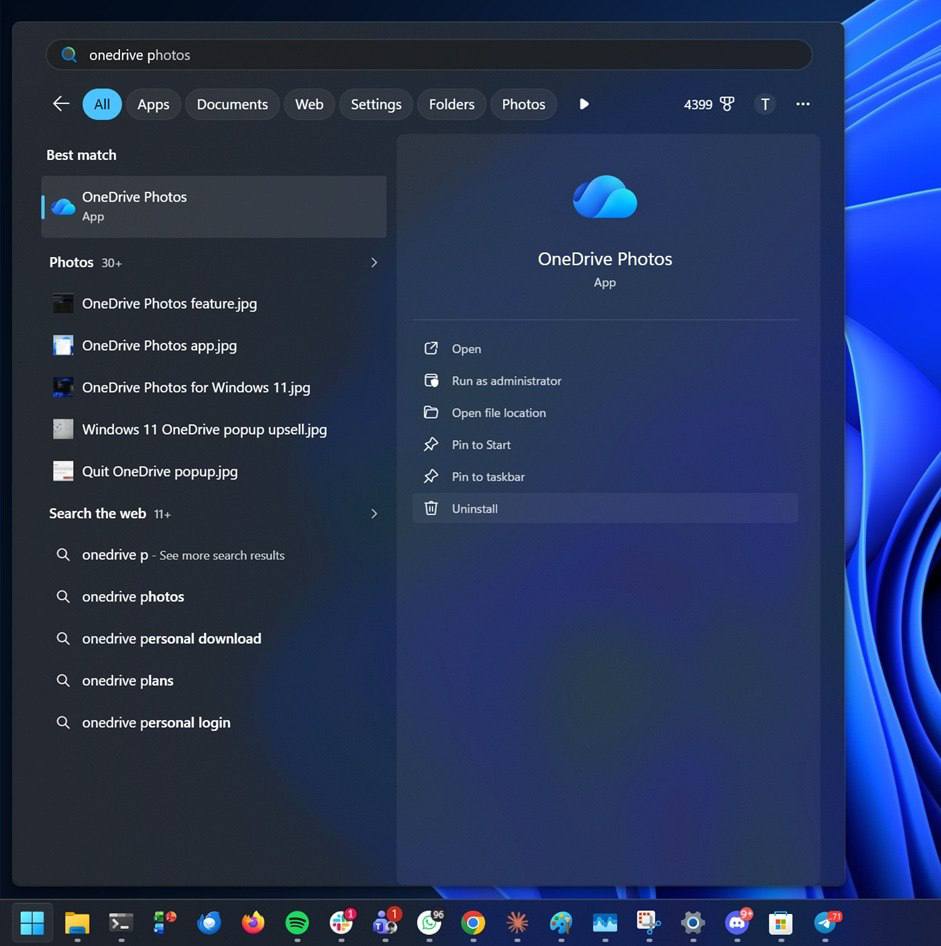Select the All filter tab
Screen dimensions: 941x946
pyautogui.click(x=102, y=104)
